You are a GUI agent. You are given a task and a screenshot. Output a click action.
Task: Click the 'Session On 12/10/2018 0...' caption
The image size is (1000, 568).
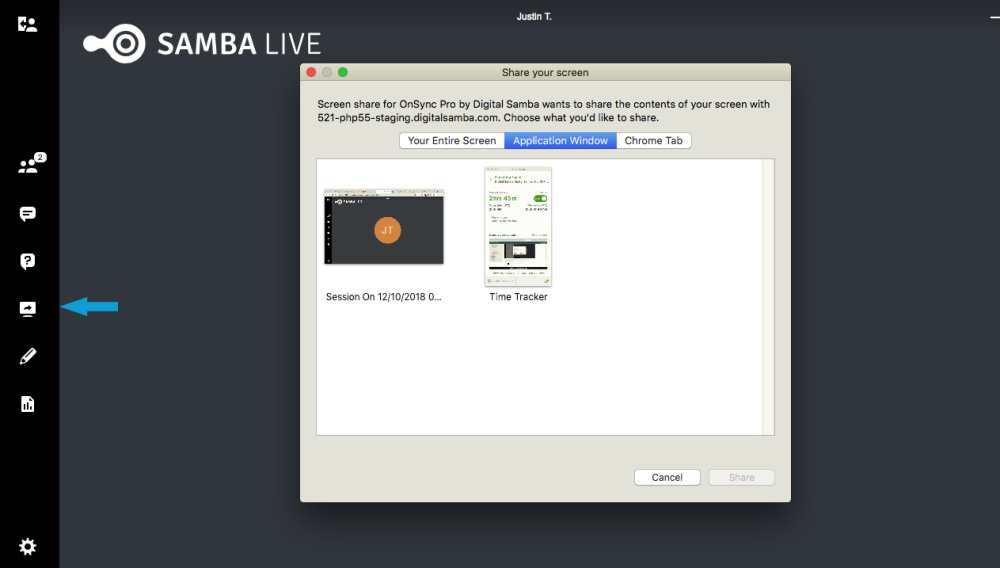[383, 296]
